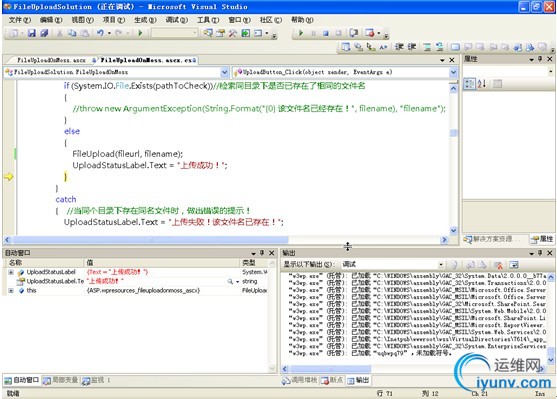The width and height of the screenshot is (557, 399).
Task: Open the Autos window position dropdown arrow
Action: pos(253,253)
